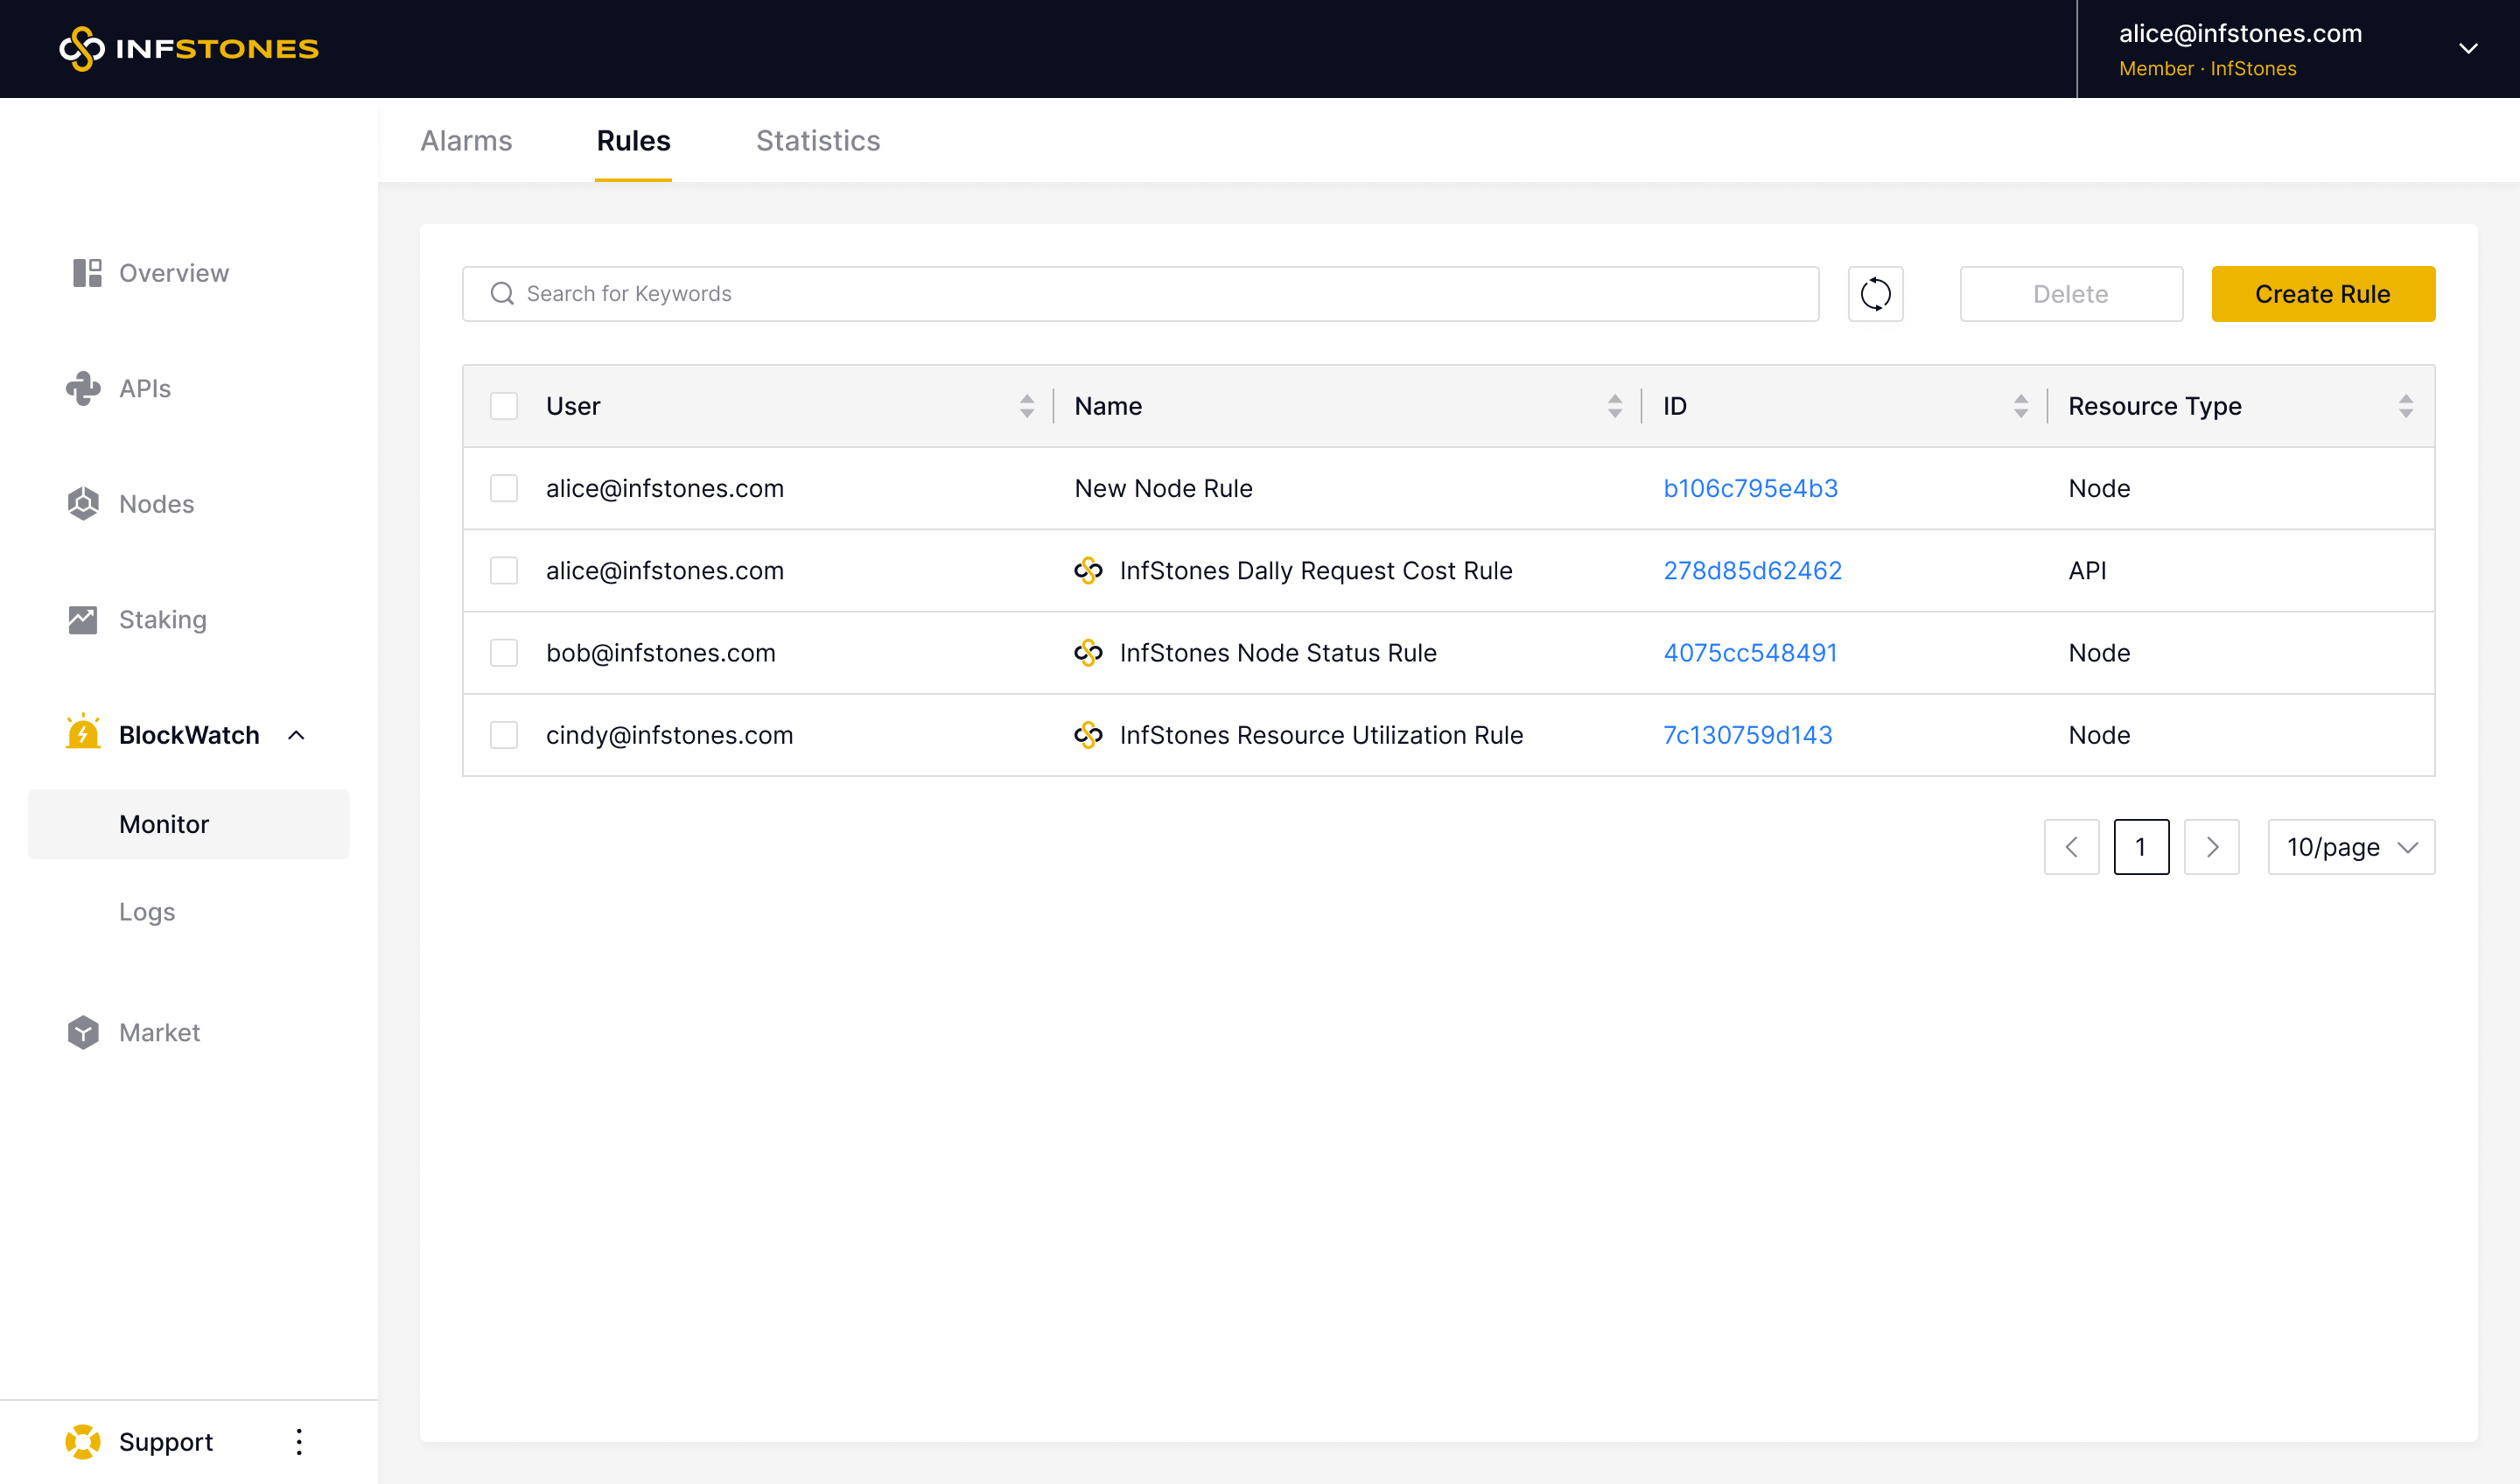Open the Market sidebar item
This screenshot has height=1484, width=2520.
click(x=159, y=1032)
